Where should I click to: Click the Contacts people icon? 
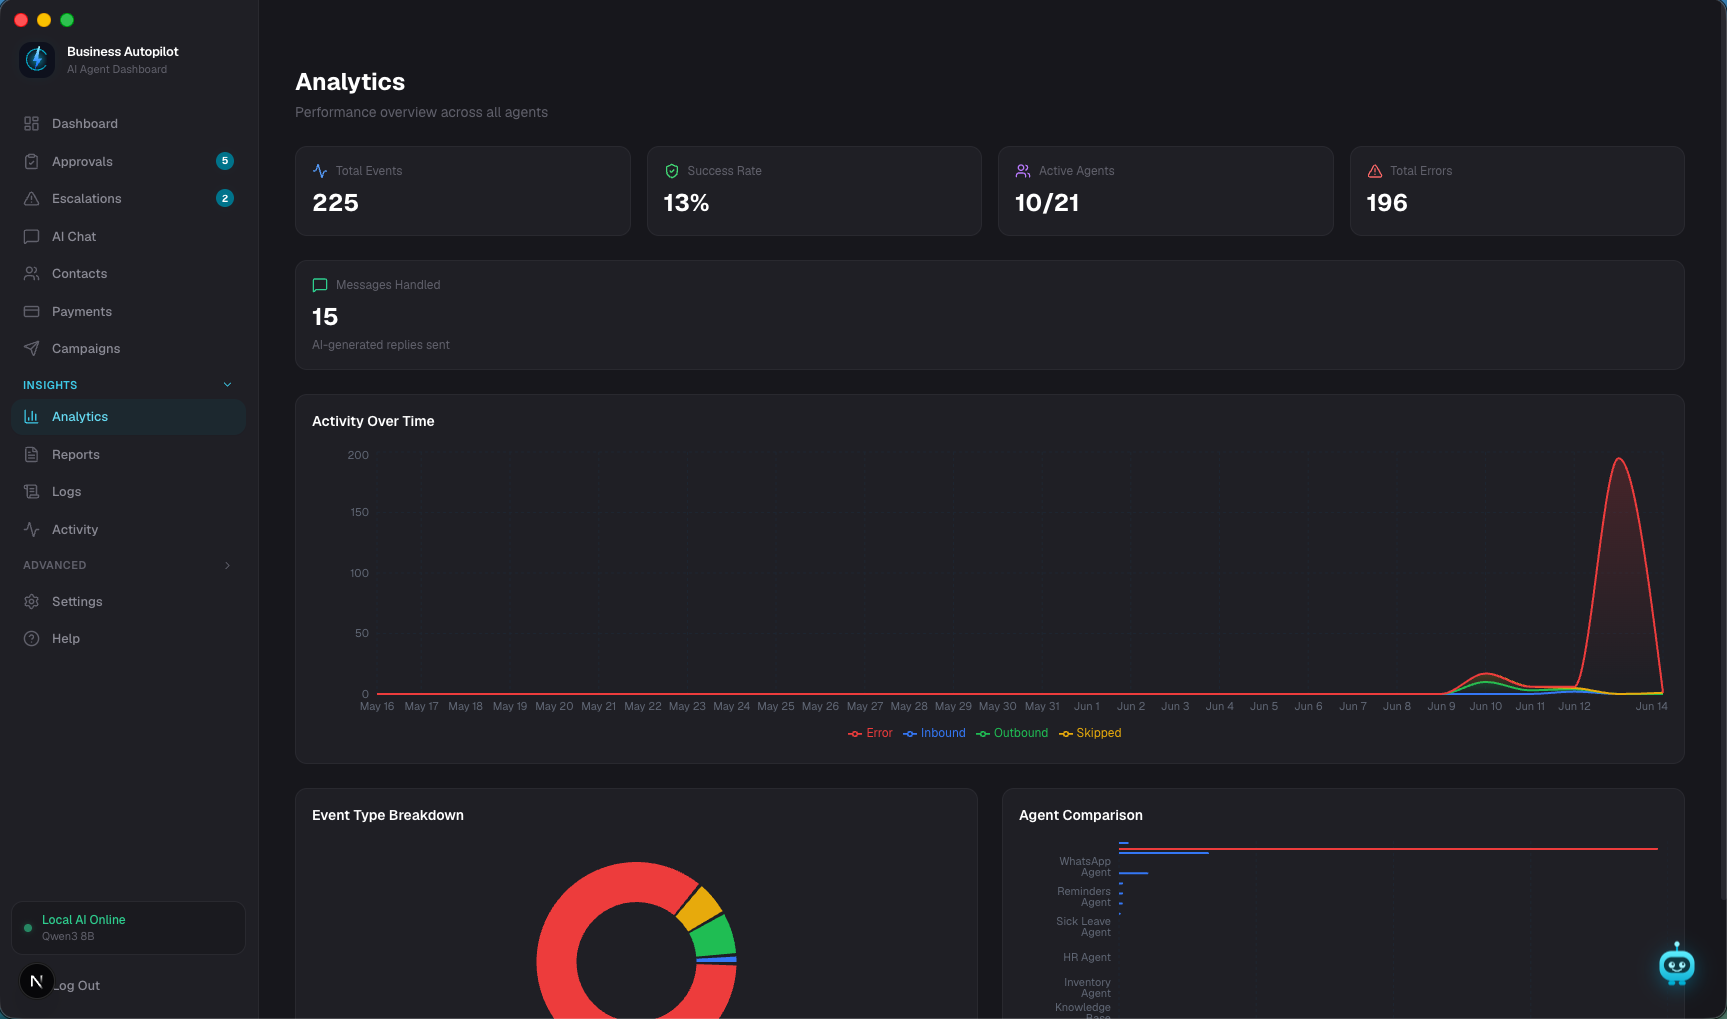tap(31, 274)
